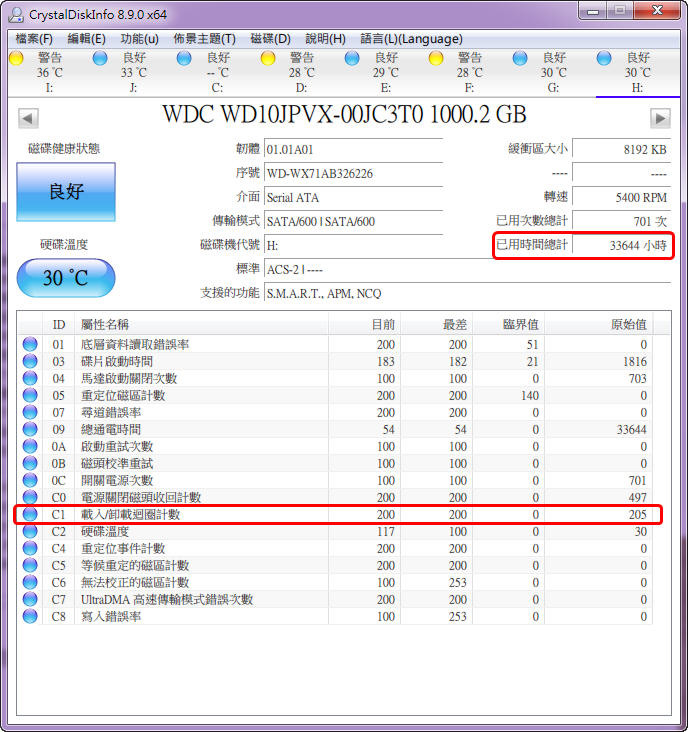The height and width of the screenshot is (732, 688).
Task: Select the 總通電時間 row
Action: (335, 429)
